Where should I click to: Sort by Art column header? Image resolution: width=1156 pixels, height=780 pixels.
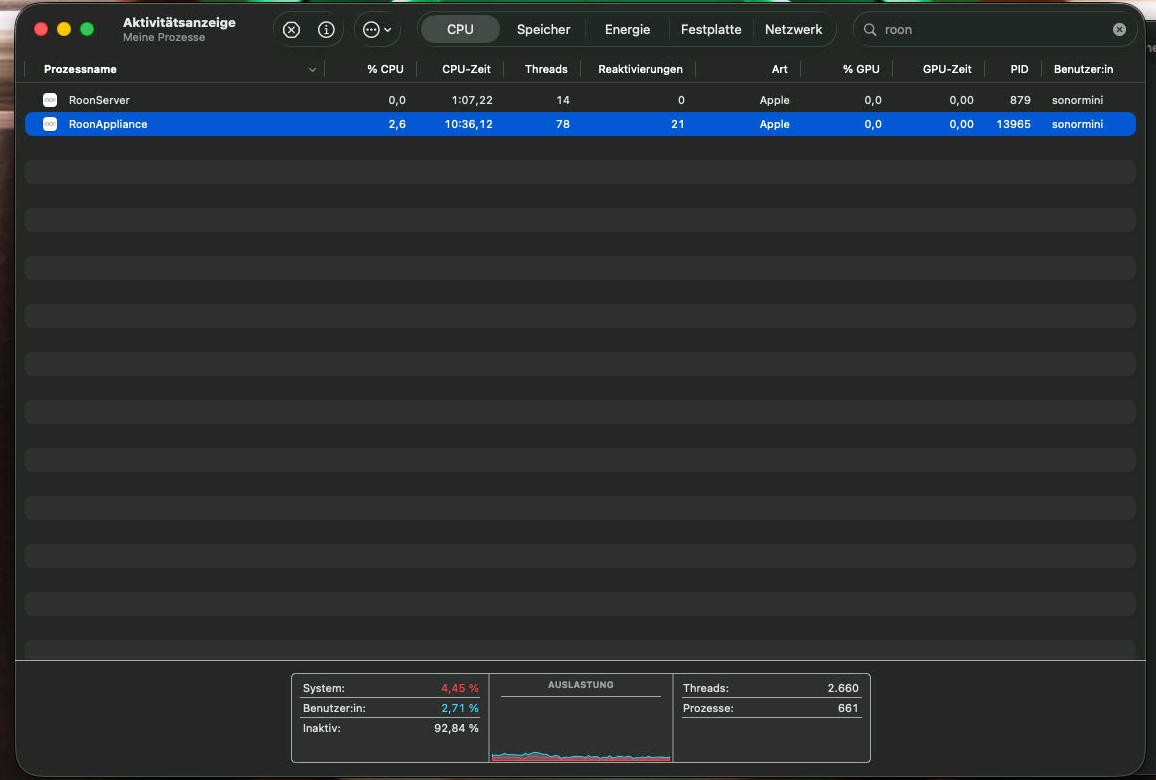[779, 69]
